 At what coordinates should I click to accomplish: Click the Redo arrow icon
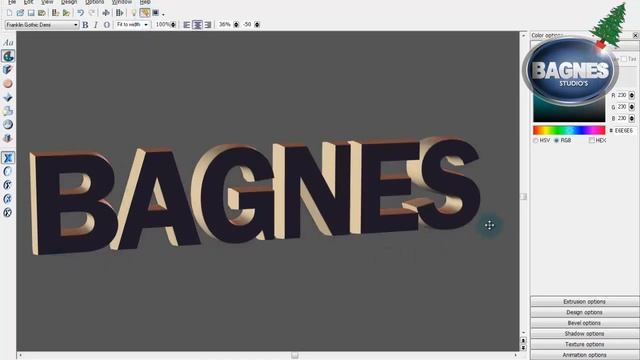tap(92, 13)
